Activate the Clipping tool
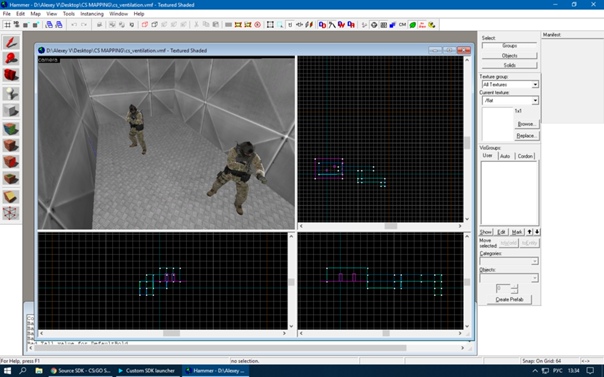Viewport: 604px width, 377px height. 11,196
